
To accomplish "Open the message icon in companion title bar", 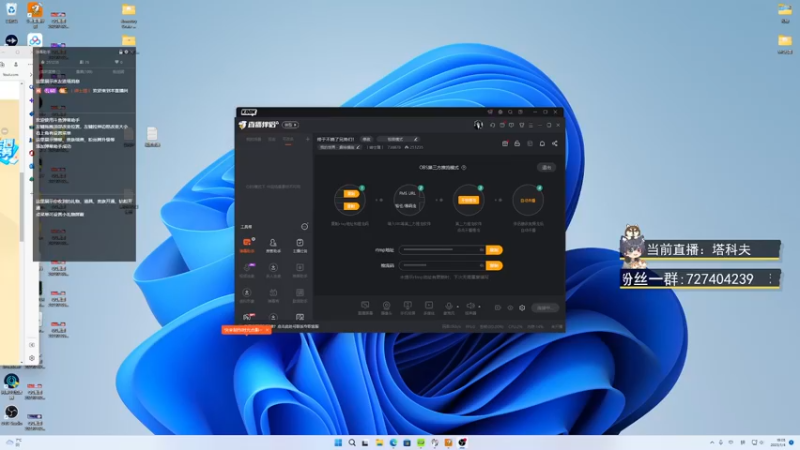I will (512, 125).
